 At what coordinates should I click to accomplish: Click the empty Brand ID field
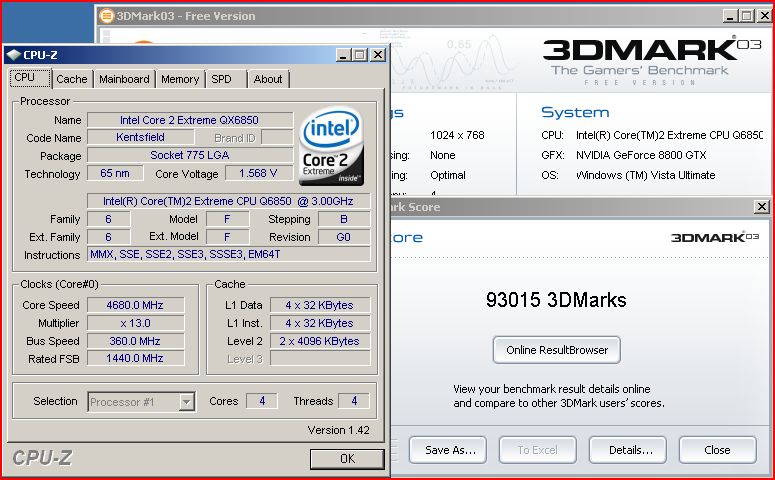pos(277,137)
